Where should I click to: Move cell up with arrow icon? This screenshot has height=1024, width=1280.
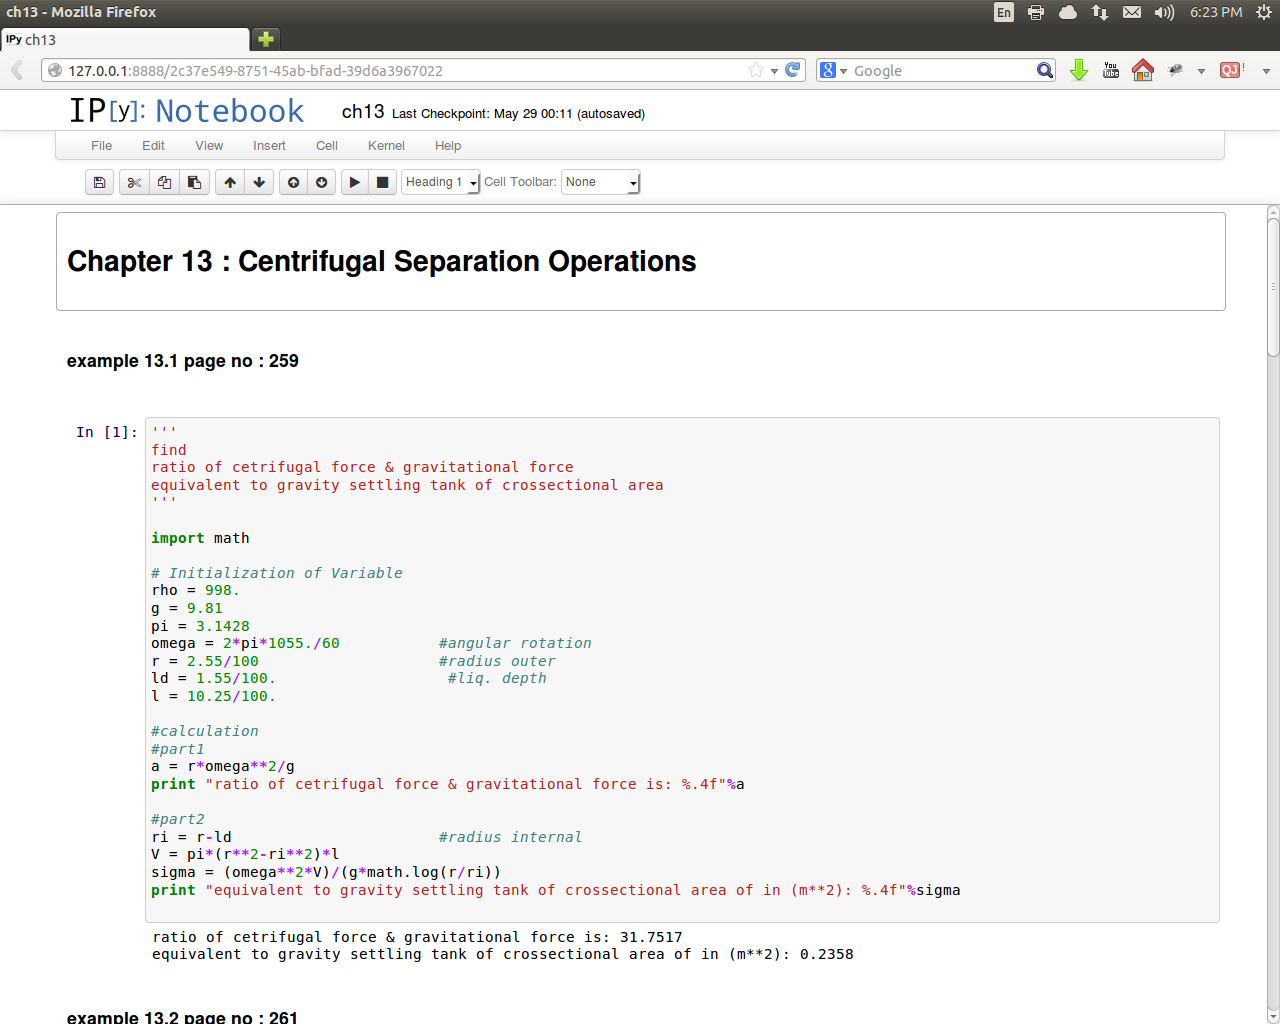(x=230, y=182)
